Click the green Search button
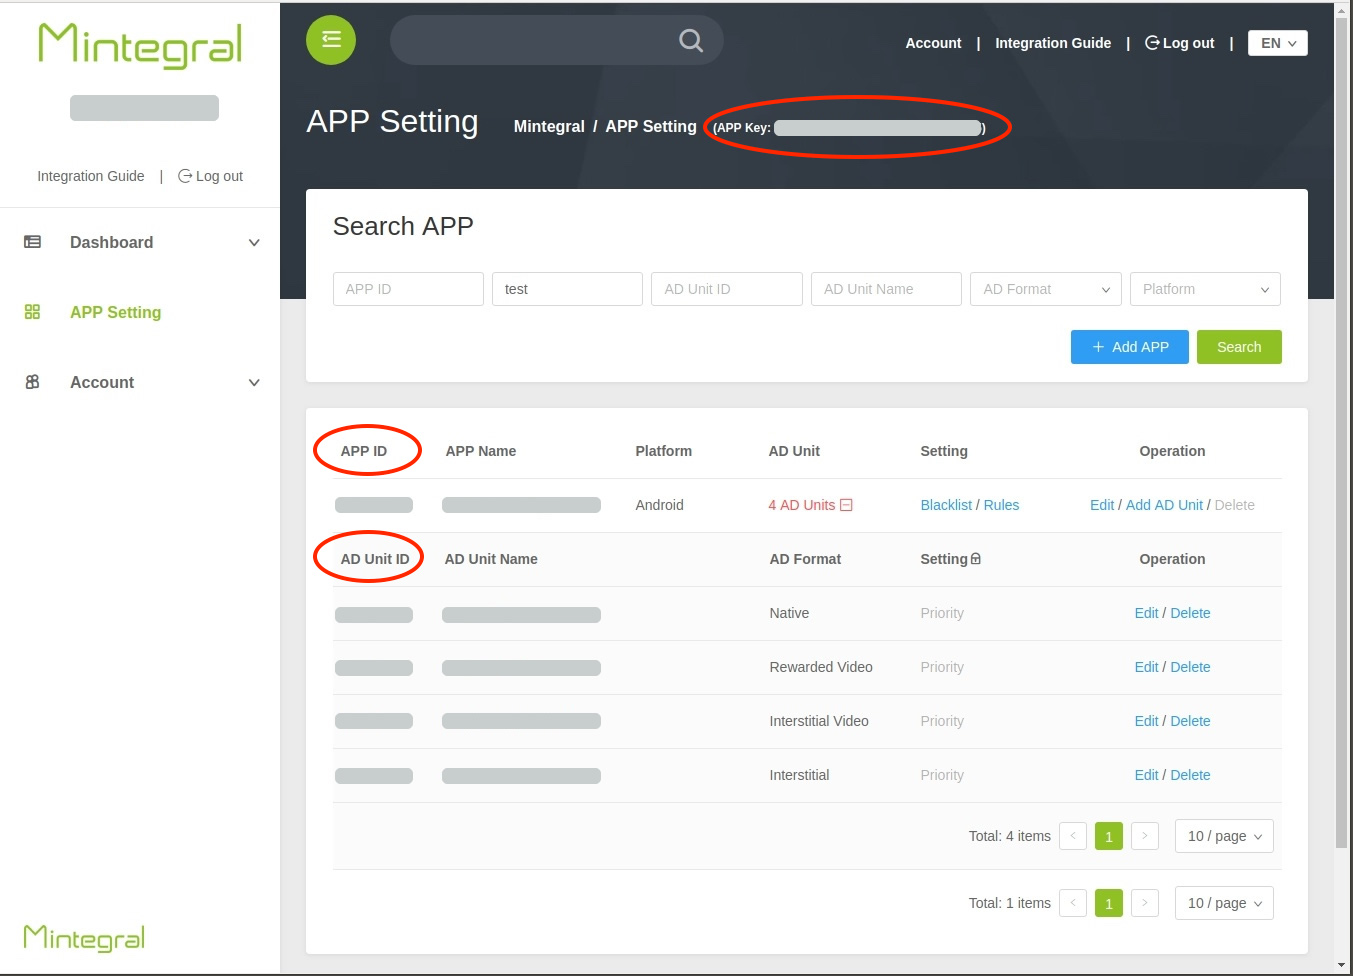The height and width of the screenshot is (976, 1353). (1239, 347)
